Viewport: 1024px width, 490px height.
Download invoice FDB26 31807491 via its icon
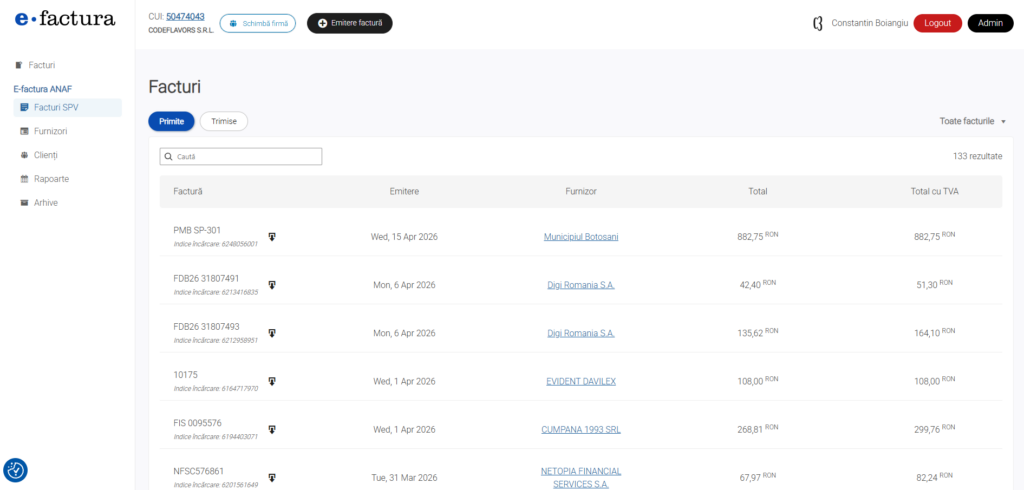pos(272,285)
